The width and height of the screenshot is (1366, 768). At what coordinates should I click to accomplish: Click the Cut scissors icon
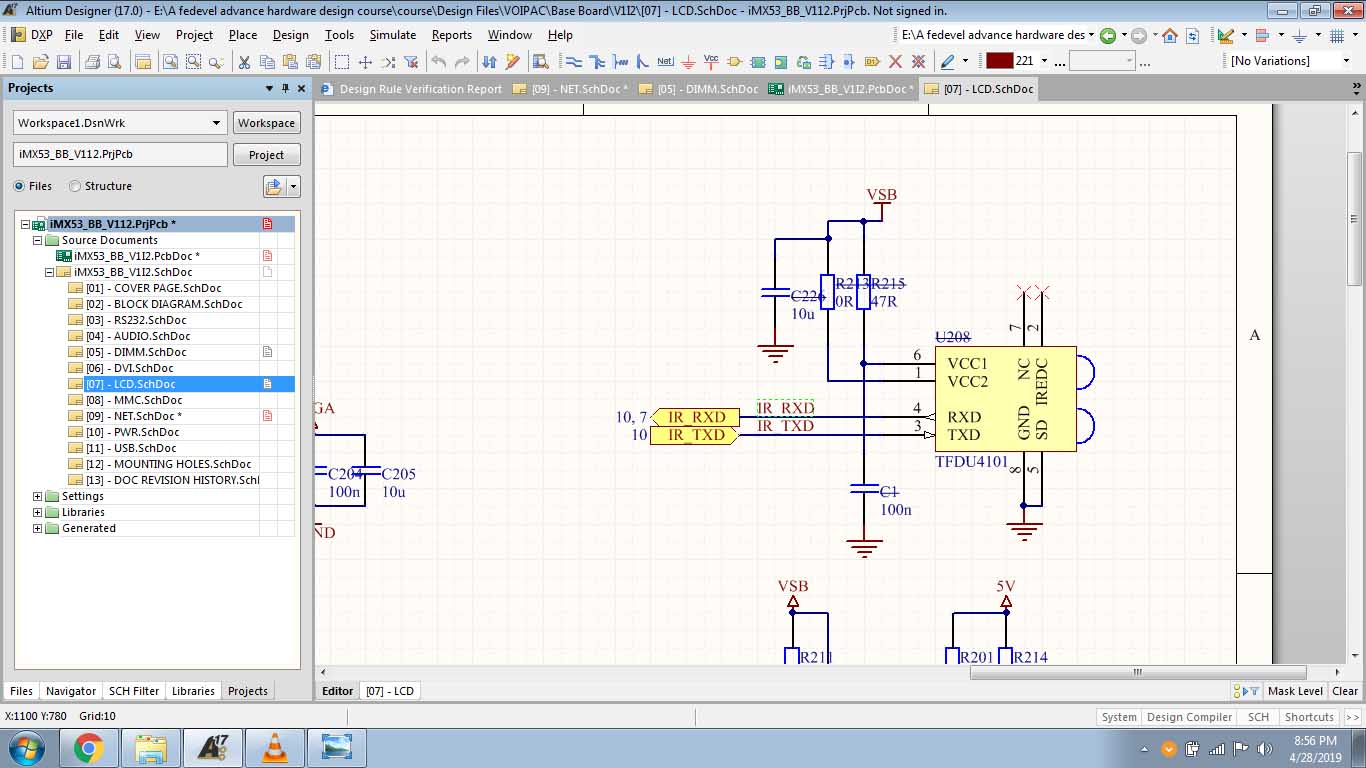243,62
